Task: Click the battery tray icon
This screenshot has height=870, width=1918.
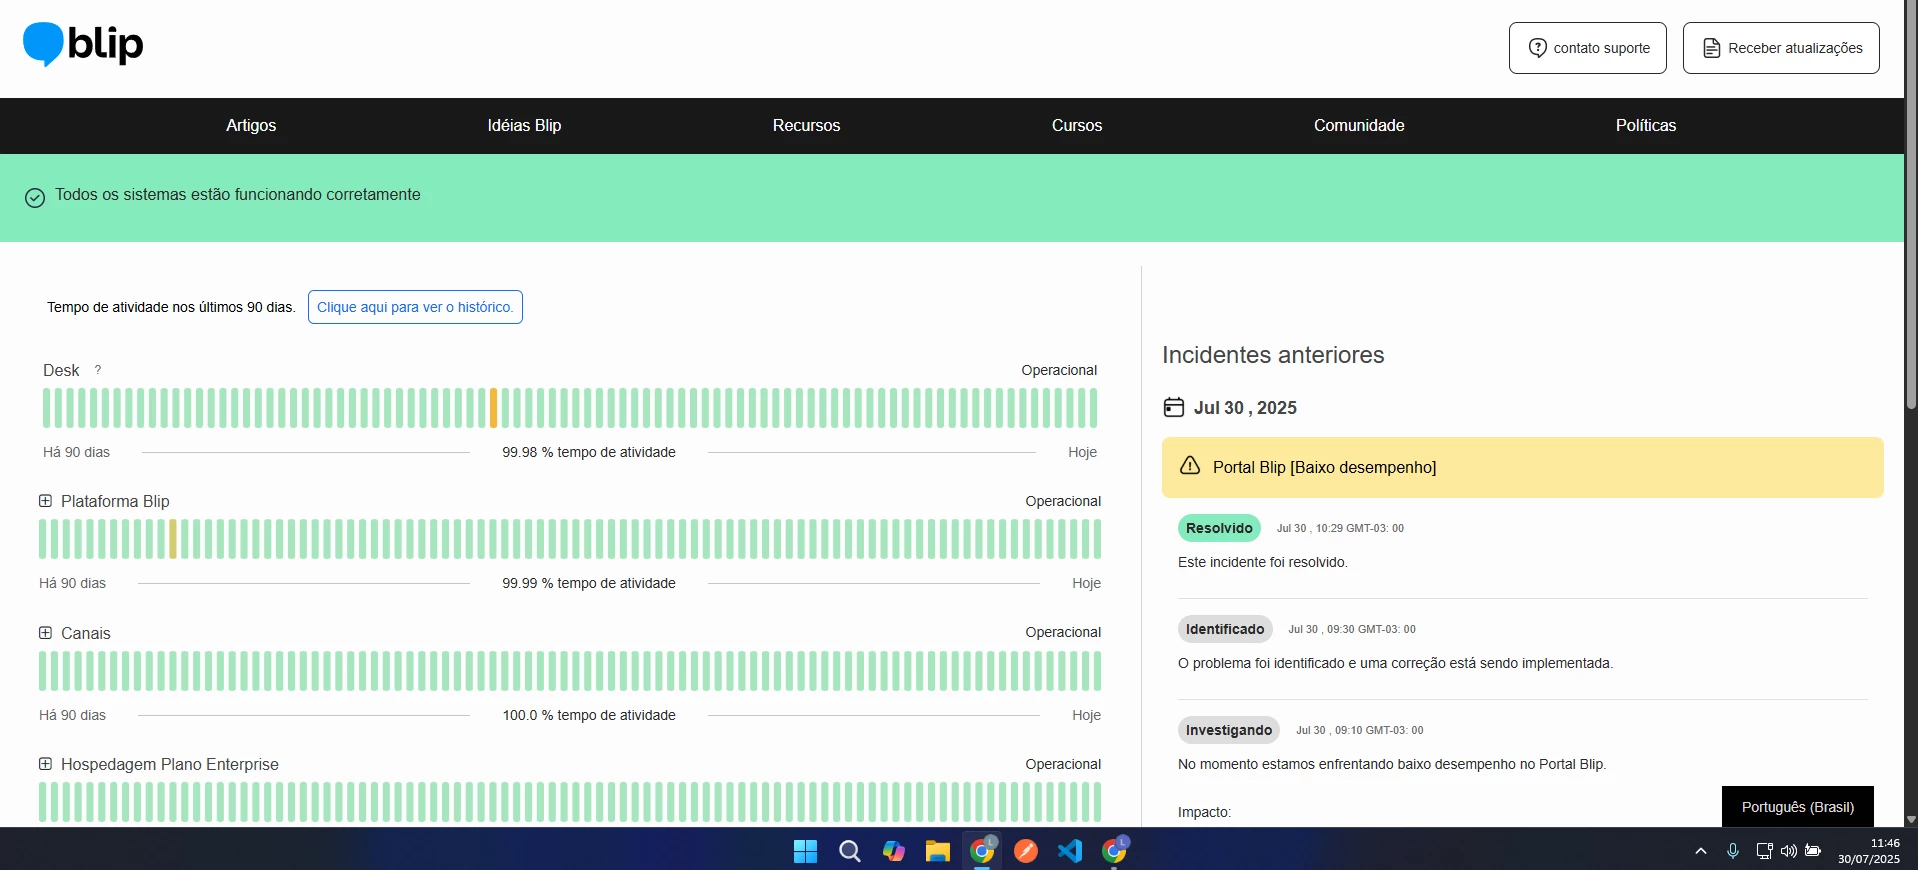Action: point(1813,851)
